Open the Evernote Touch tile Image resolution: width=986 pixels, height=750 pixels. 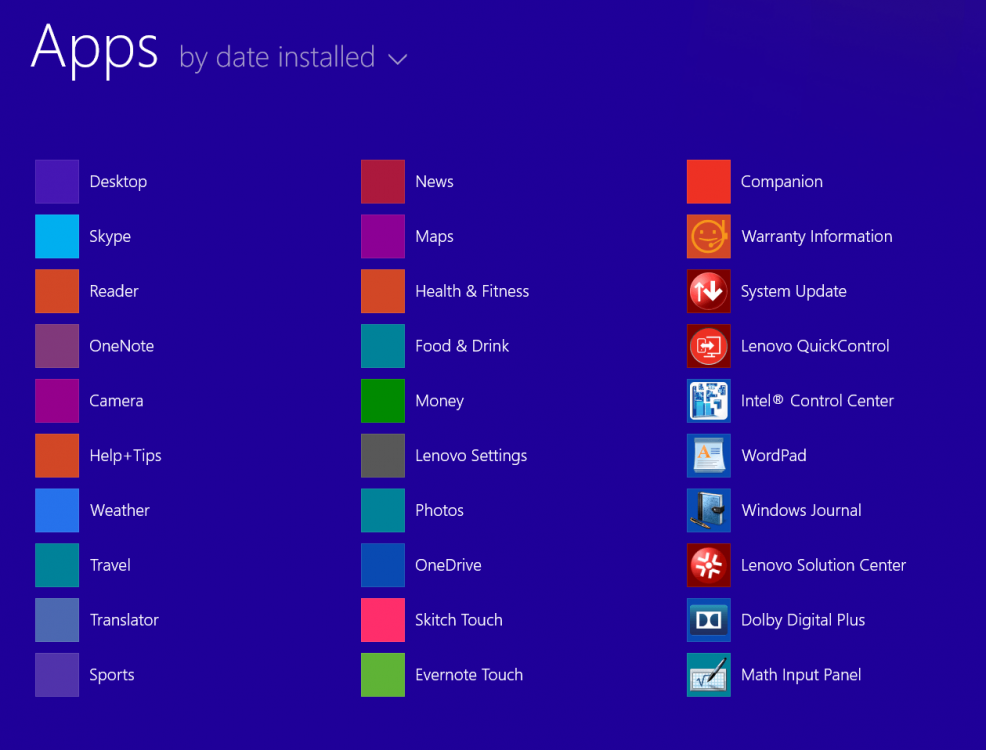[383, 674]
